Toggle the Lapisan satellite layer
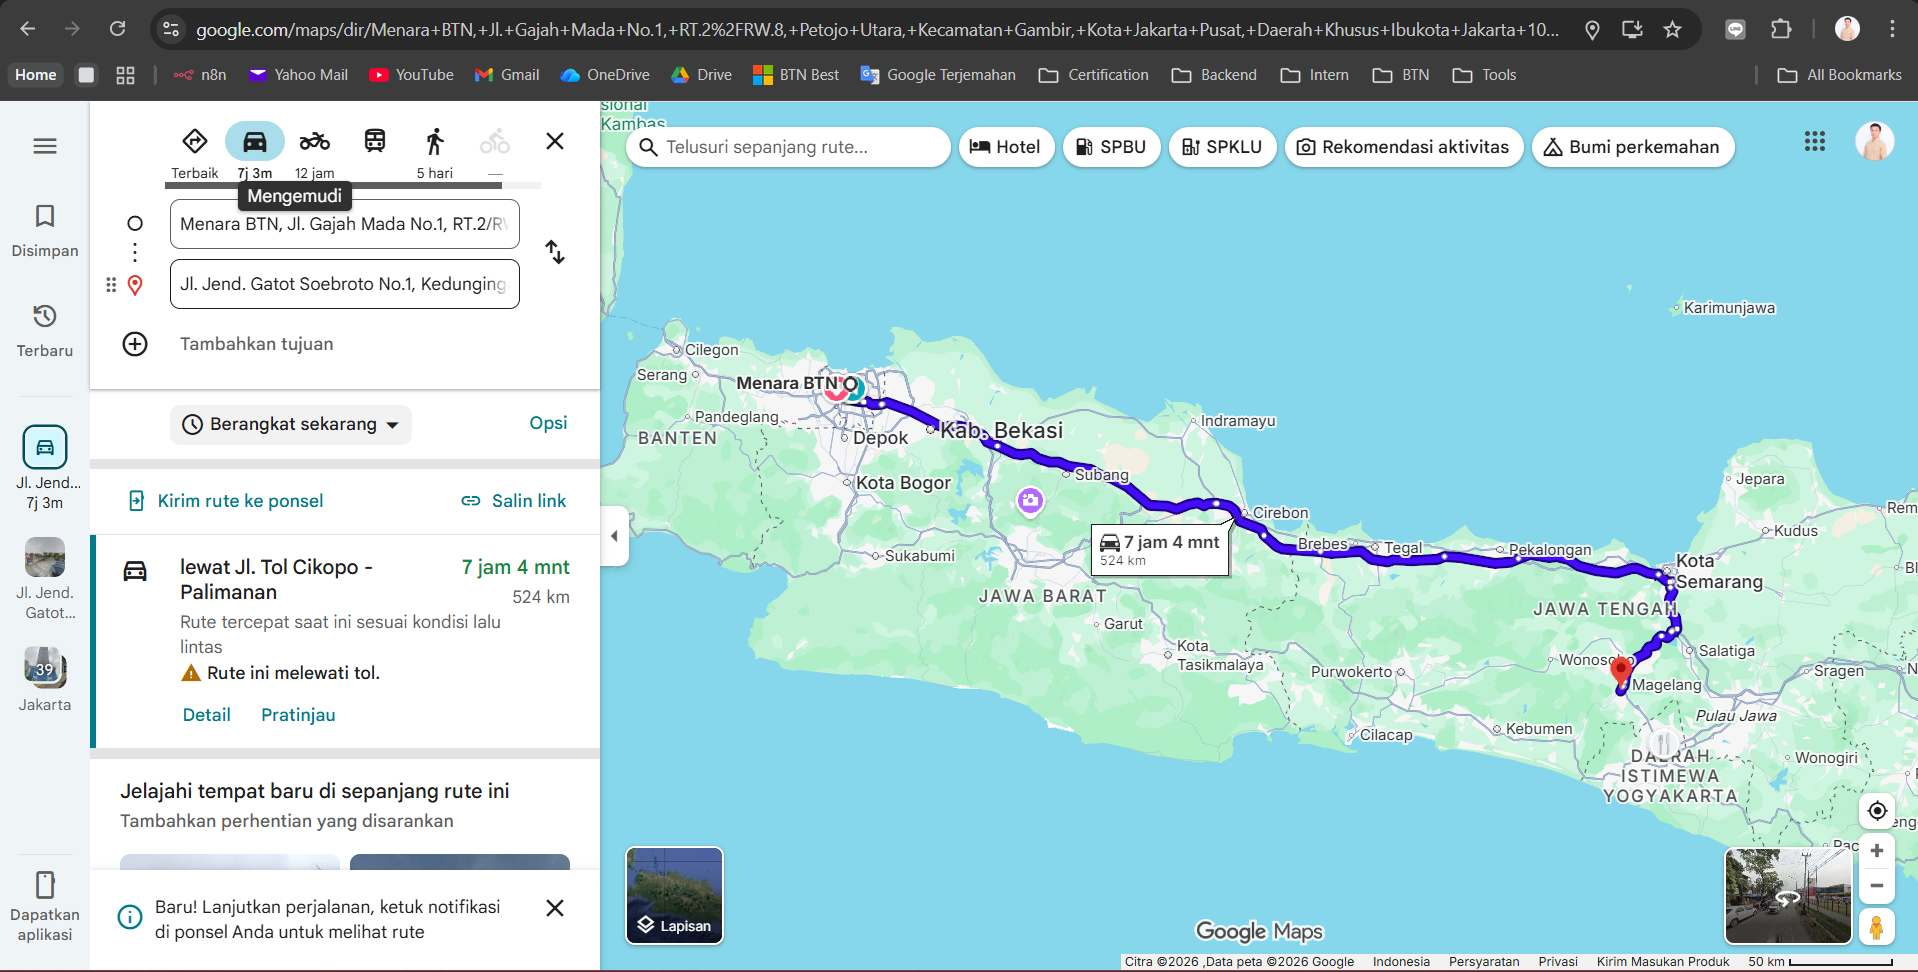 tap(674, 895)
